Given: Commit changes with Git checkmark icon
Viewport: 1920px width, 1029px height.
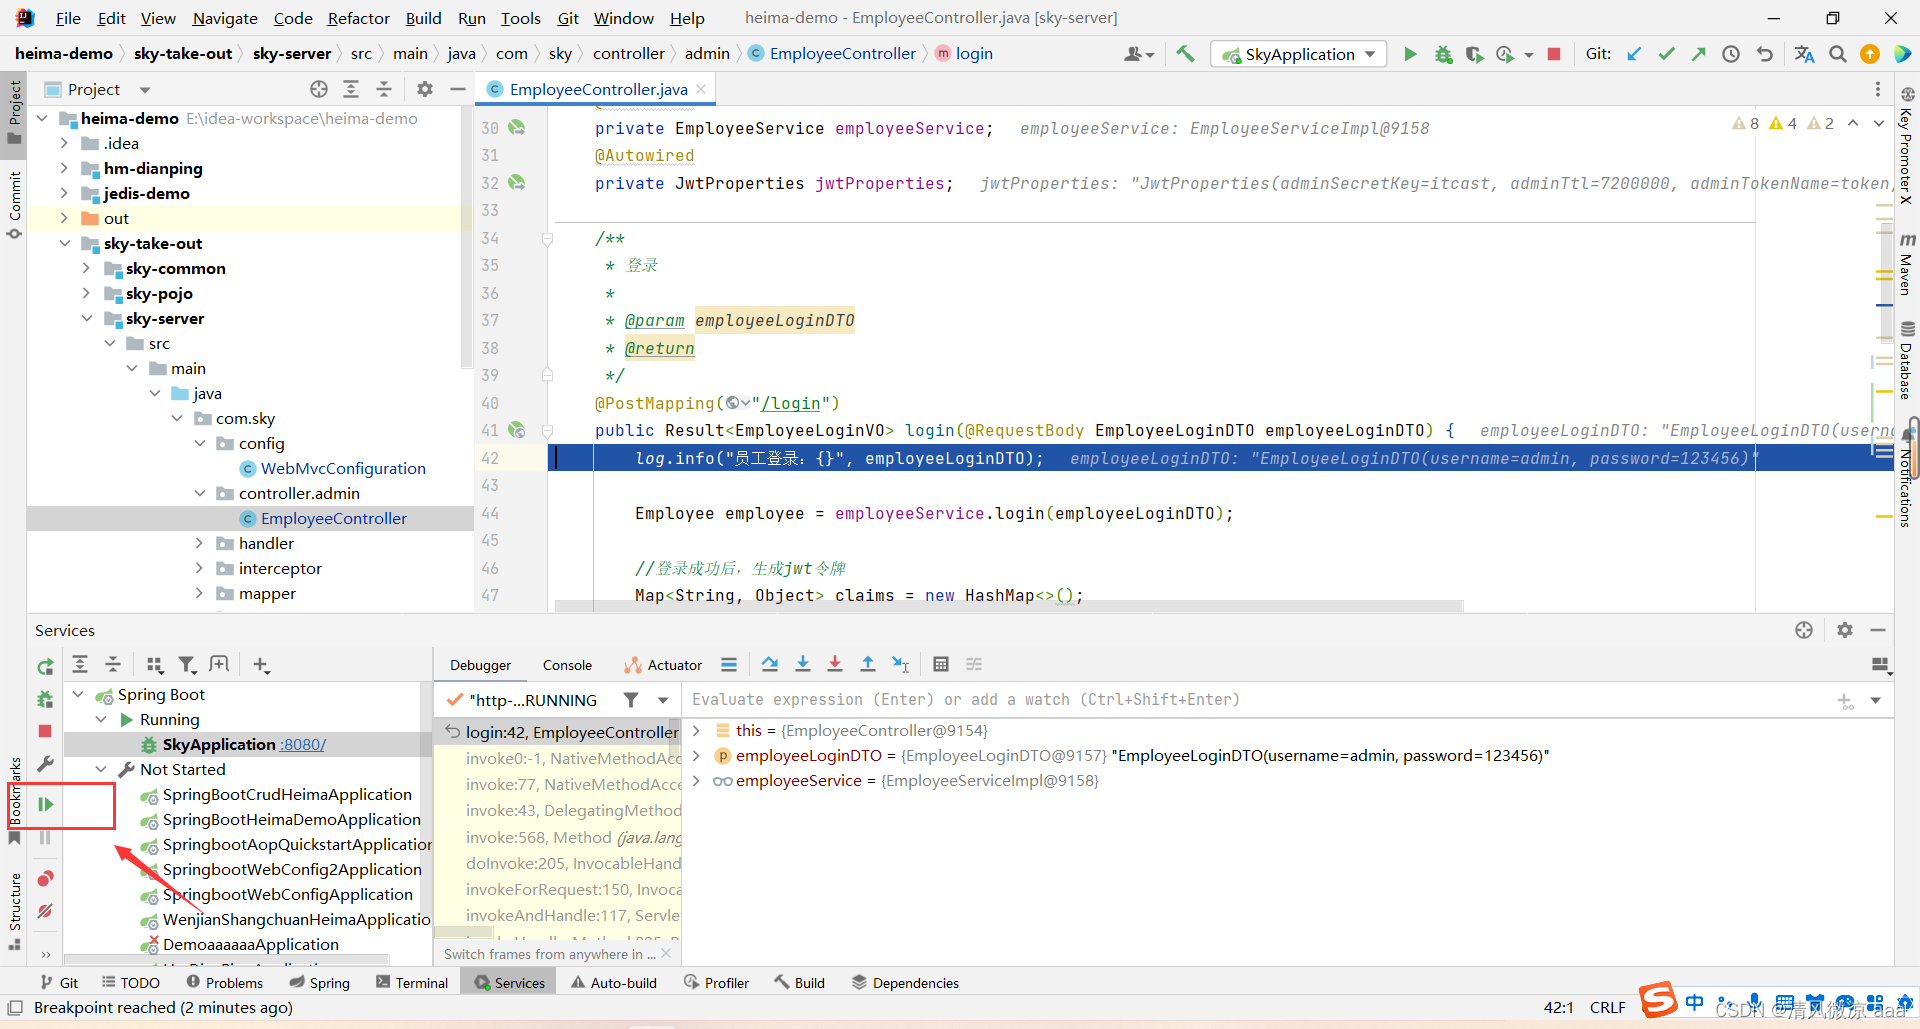Looking at the screenshot, I should tap(1667, 54).
